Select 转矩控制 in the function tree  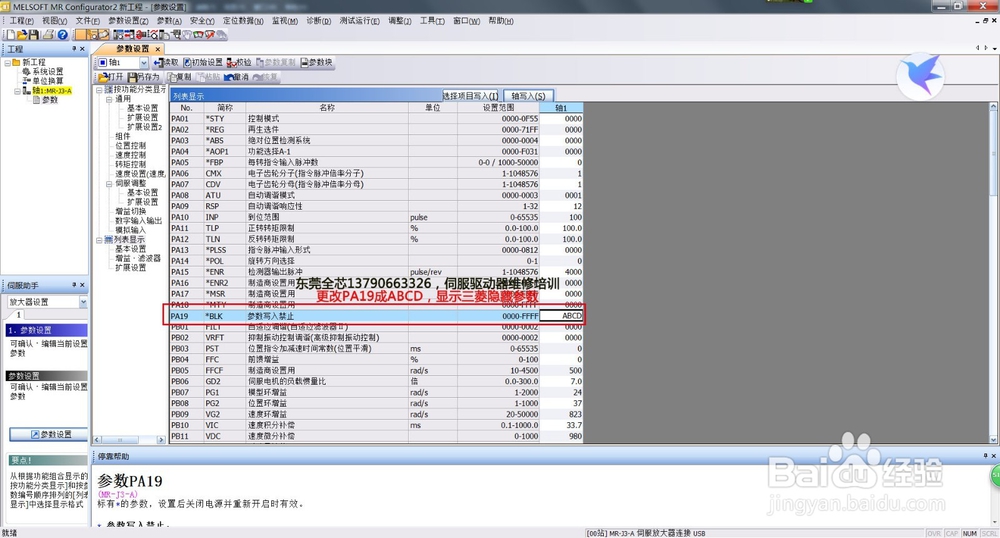(131, 164)
